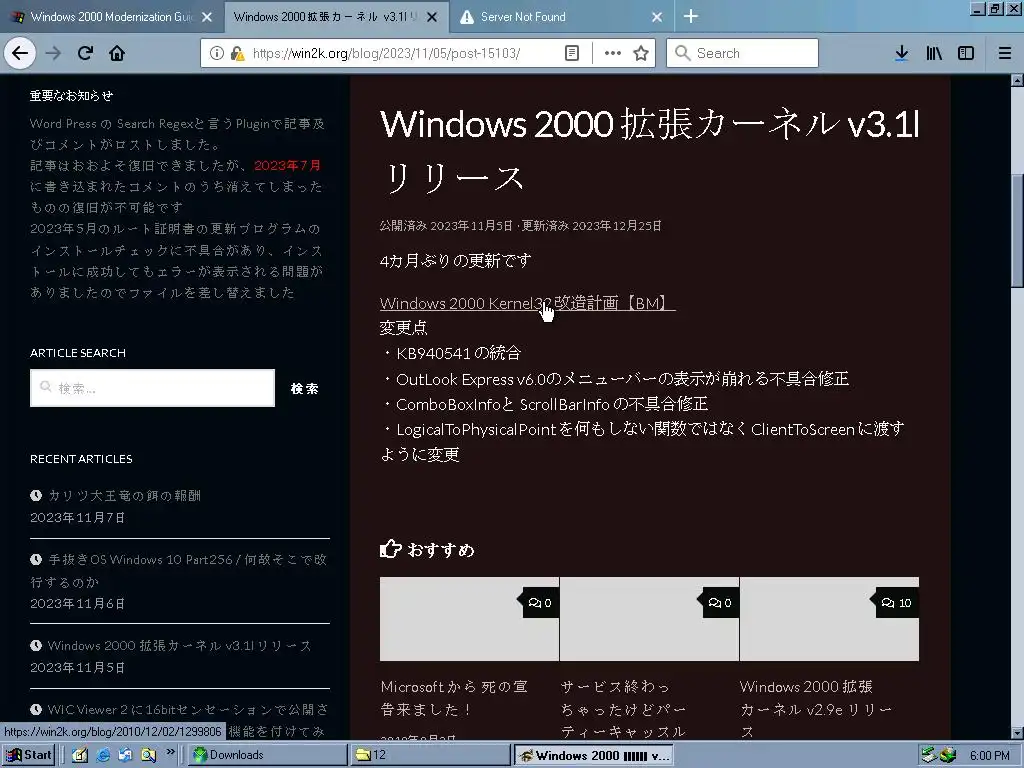The height and width of the screenshot is (768, 1024).
Task: Open recommended Windows 2000 拡張カーネル v2.9e リリース
Action: [816, 709]
